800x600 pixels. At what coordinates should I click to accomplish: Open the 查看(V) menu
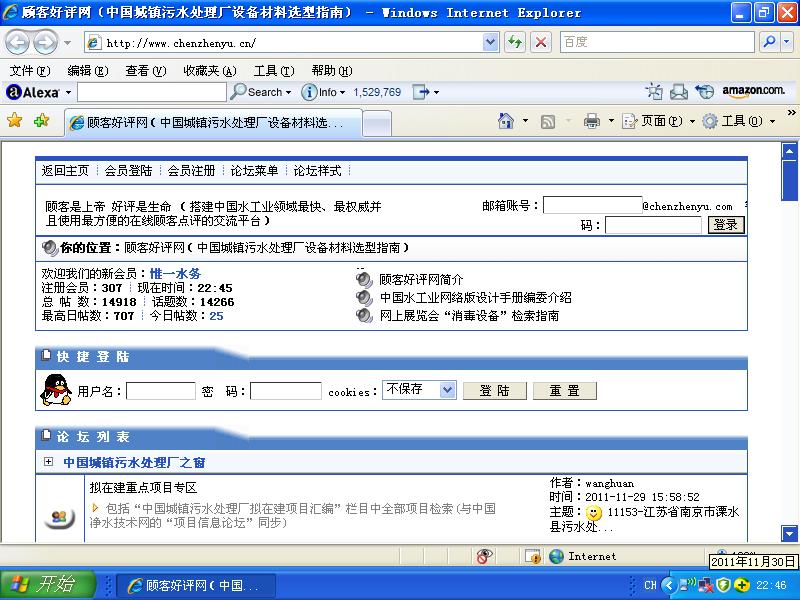[146, 70]
